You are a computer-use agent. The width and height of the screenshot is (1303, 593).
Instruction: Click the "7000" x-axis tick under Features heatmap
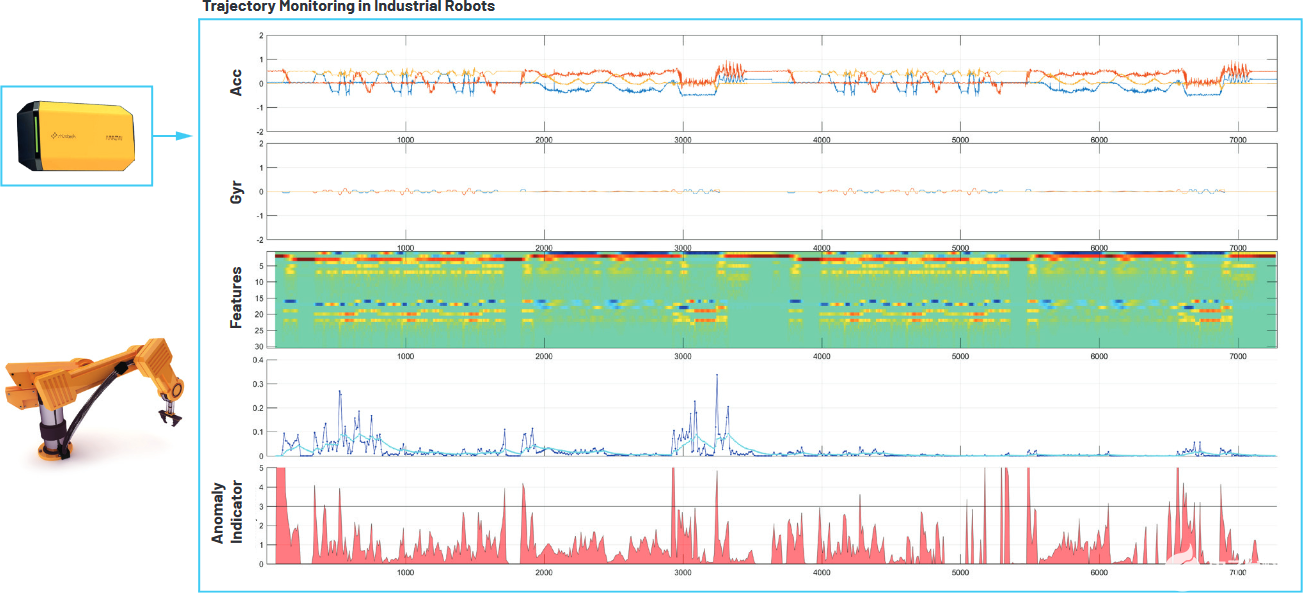(1237, 356)
